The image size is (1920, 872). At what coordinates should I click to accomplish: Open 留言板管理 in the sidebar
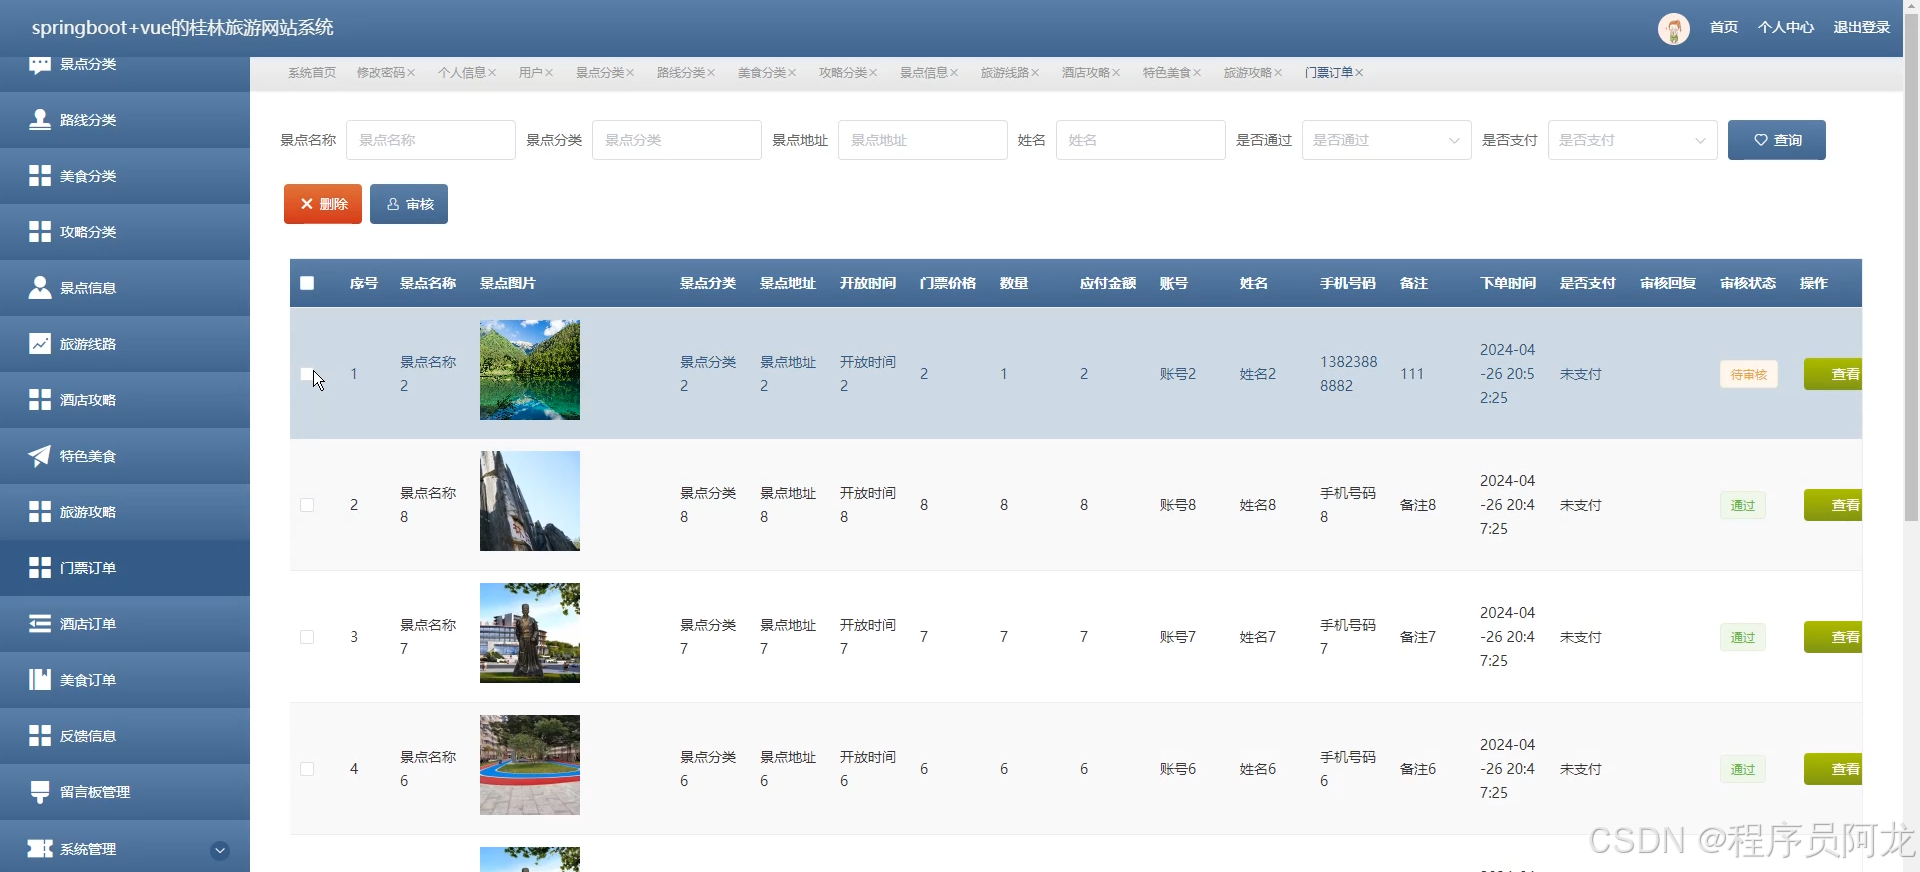tap(125, 792)
